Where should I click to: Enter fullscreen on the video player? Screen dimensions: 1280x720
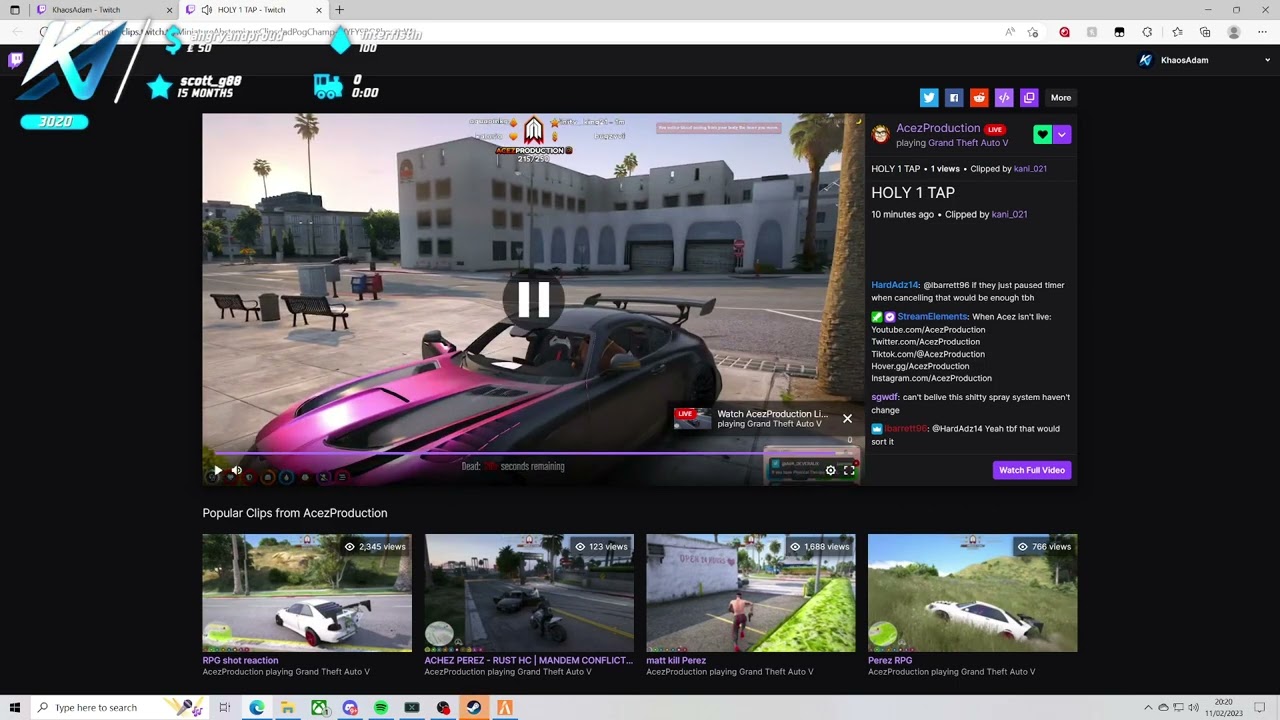(x=849, y=470)
